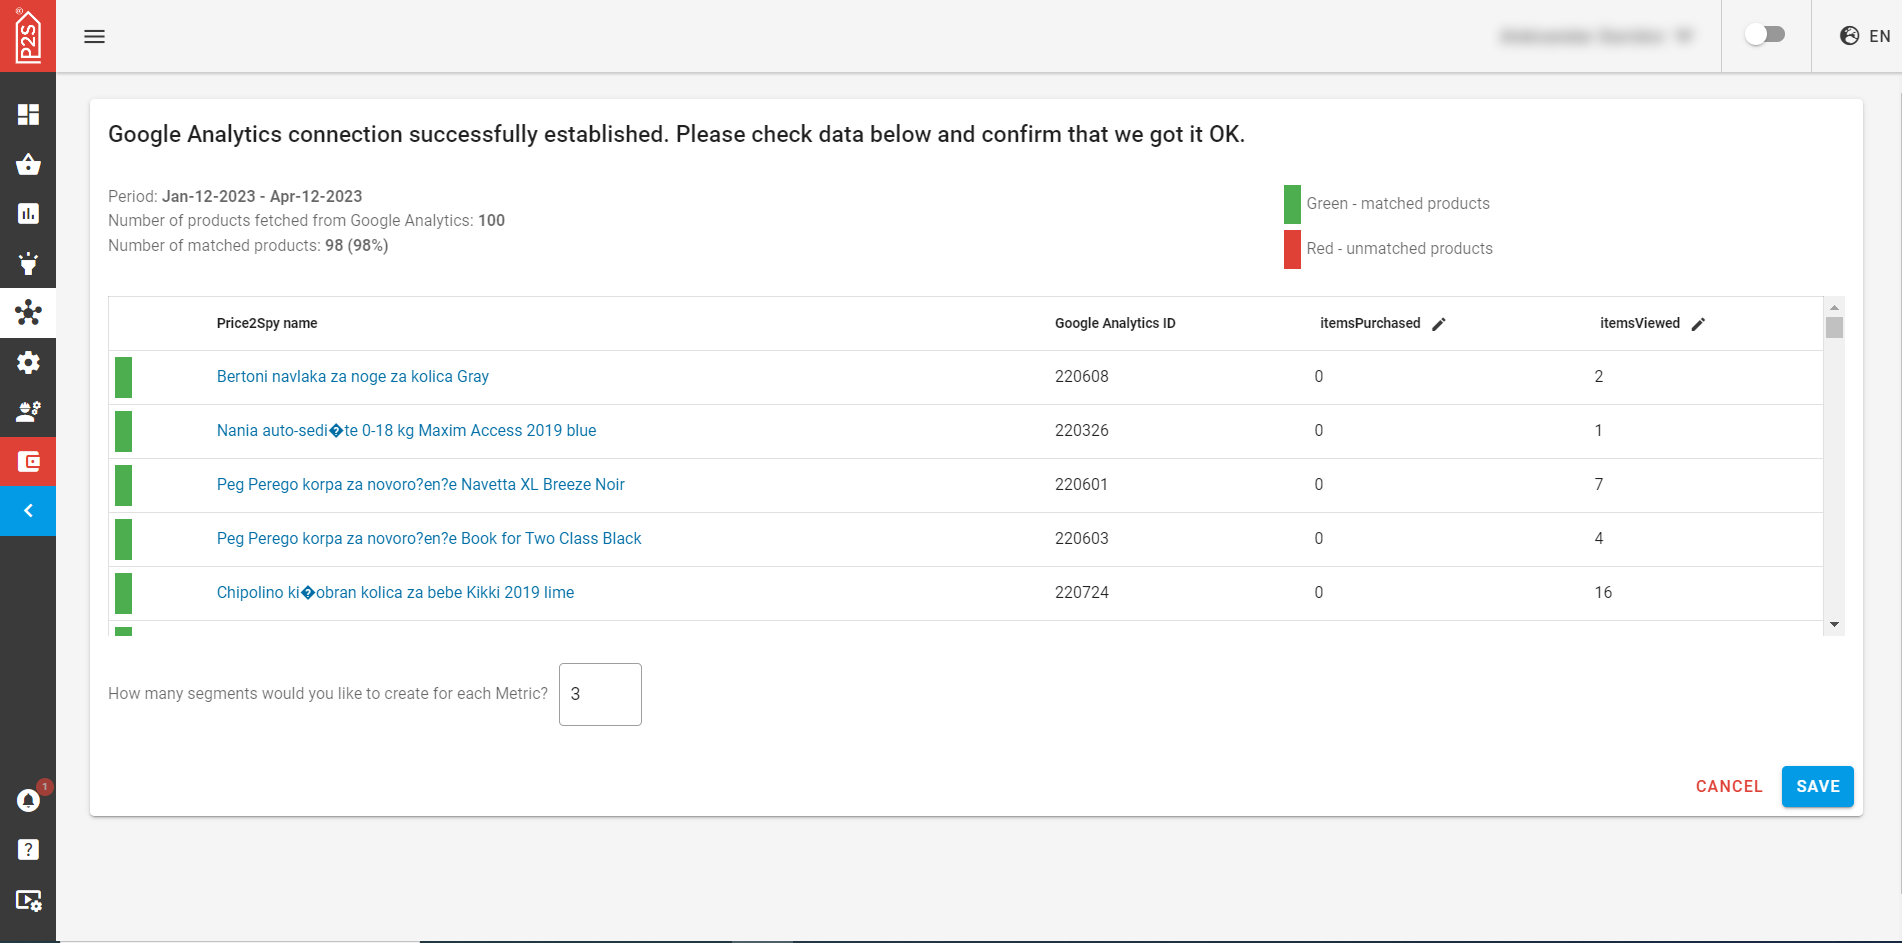Open the connected nodes integrations icon
Image resolution: width=1902 pixels, height=943 pixels.
click(x=28, y=313)
